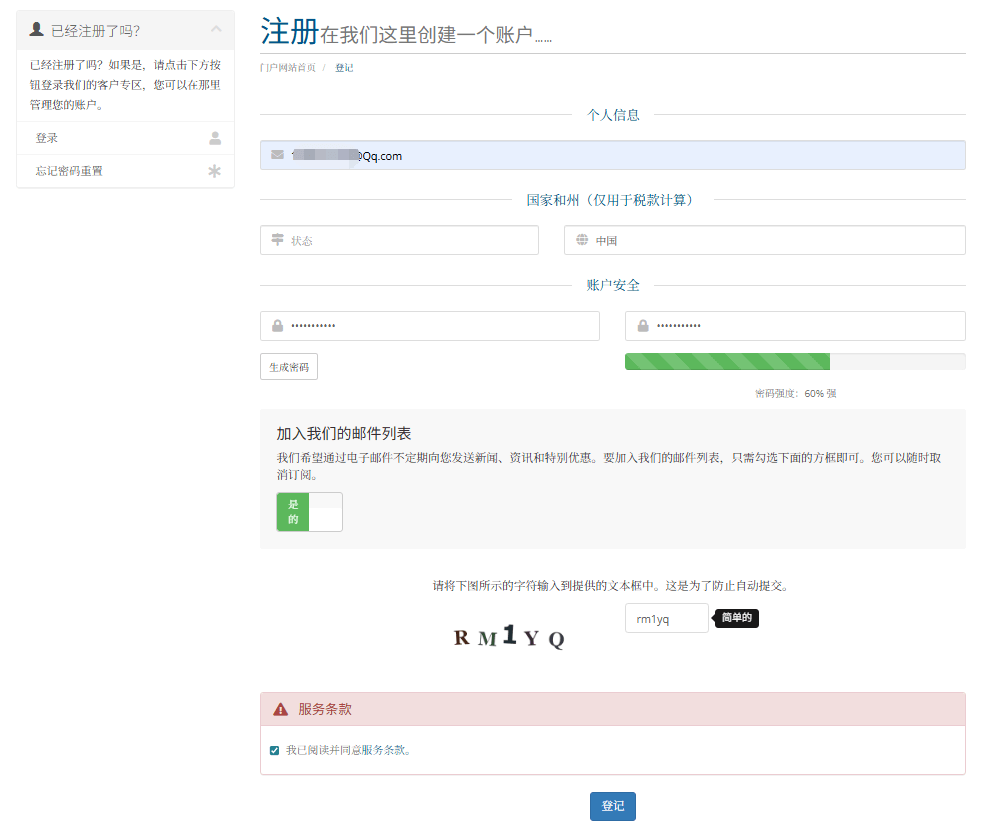1005x823 pixels.
Task: Click the signpost icon in state field
Action: tap(277, 240)
